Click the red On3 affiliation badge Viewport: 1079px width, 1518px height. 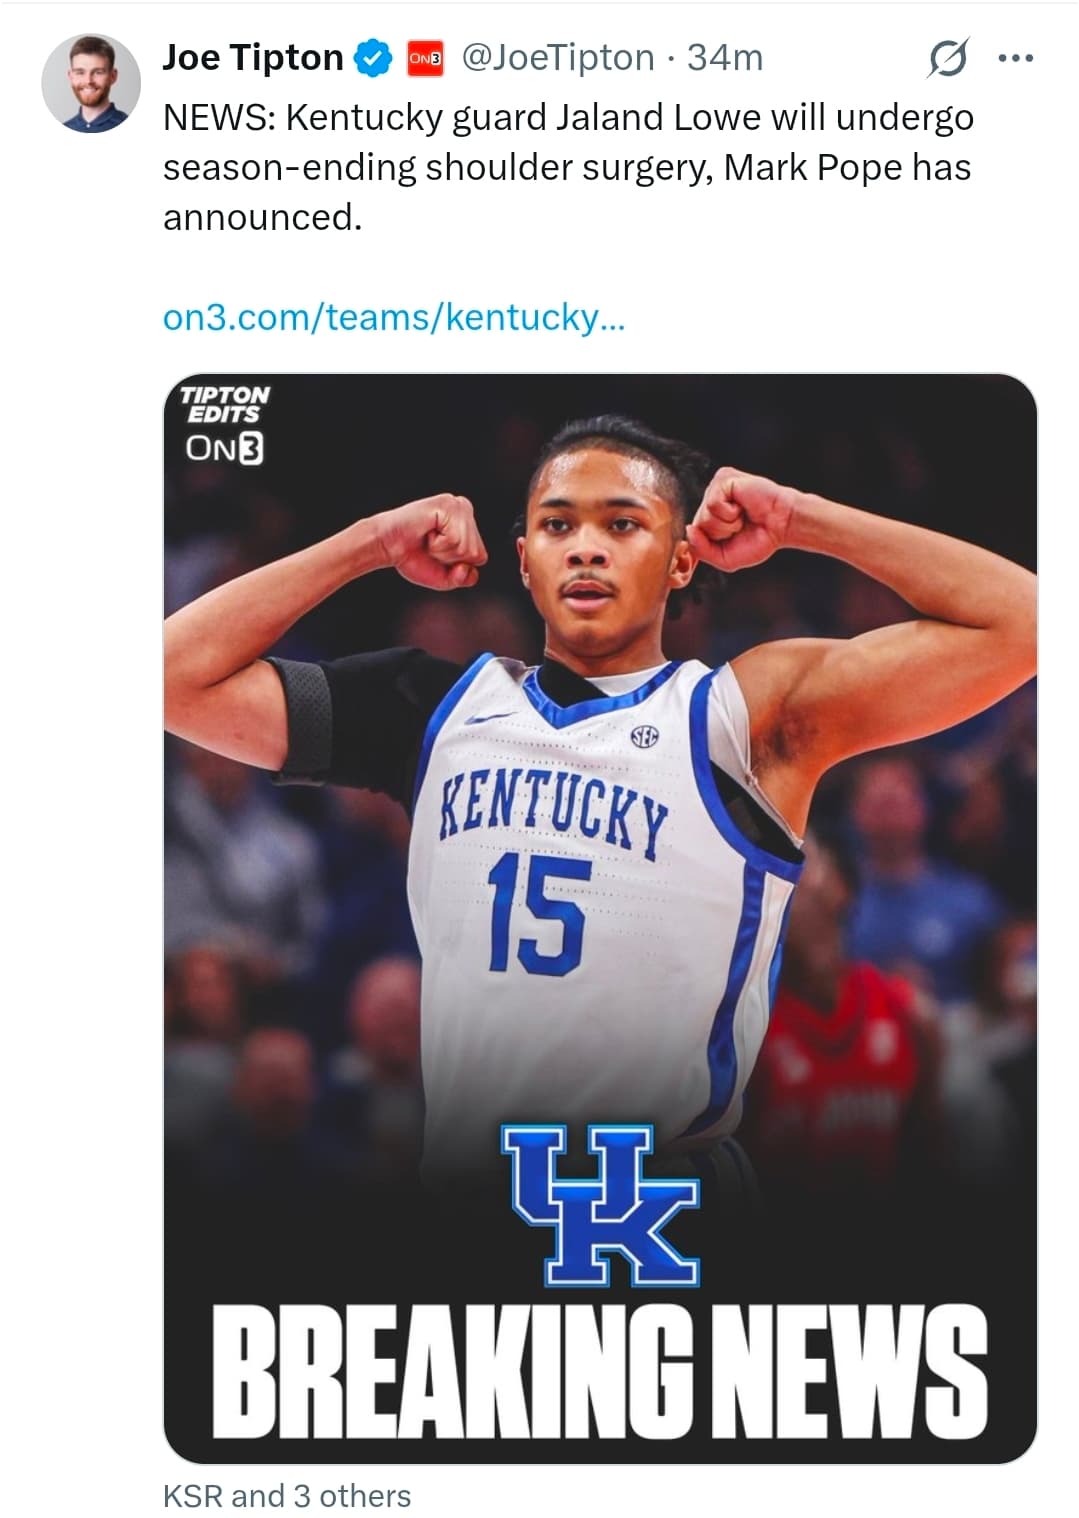click(425, 59)
